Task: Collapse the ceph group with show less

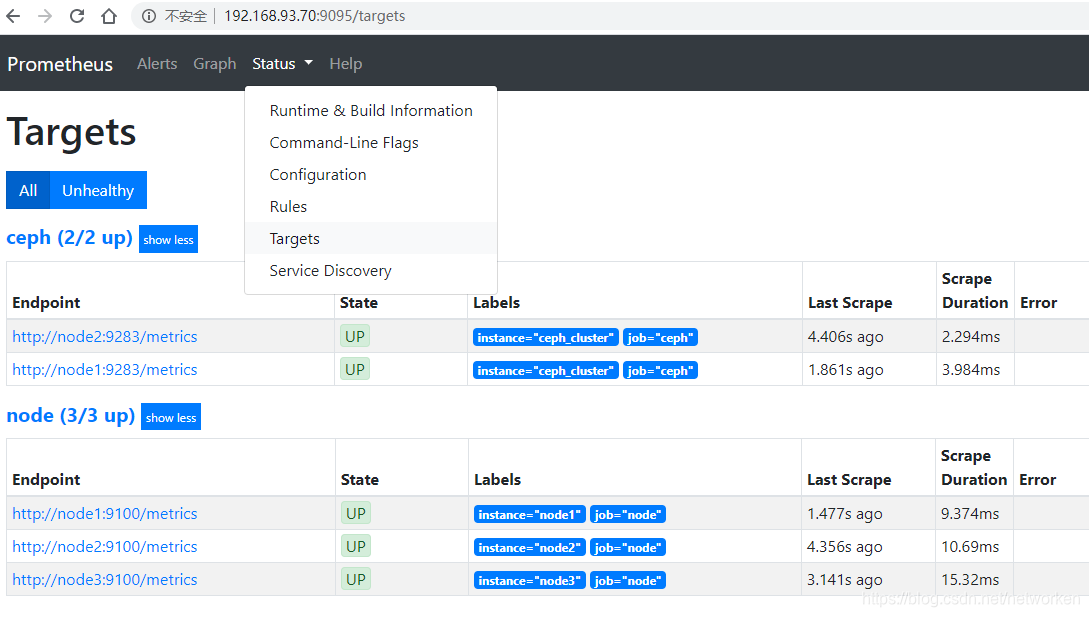Action: click(168, 240)
